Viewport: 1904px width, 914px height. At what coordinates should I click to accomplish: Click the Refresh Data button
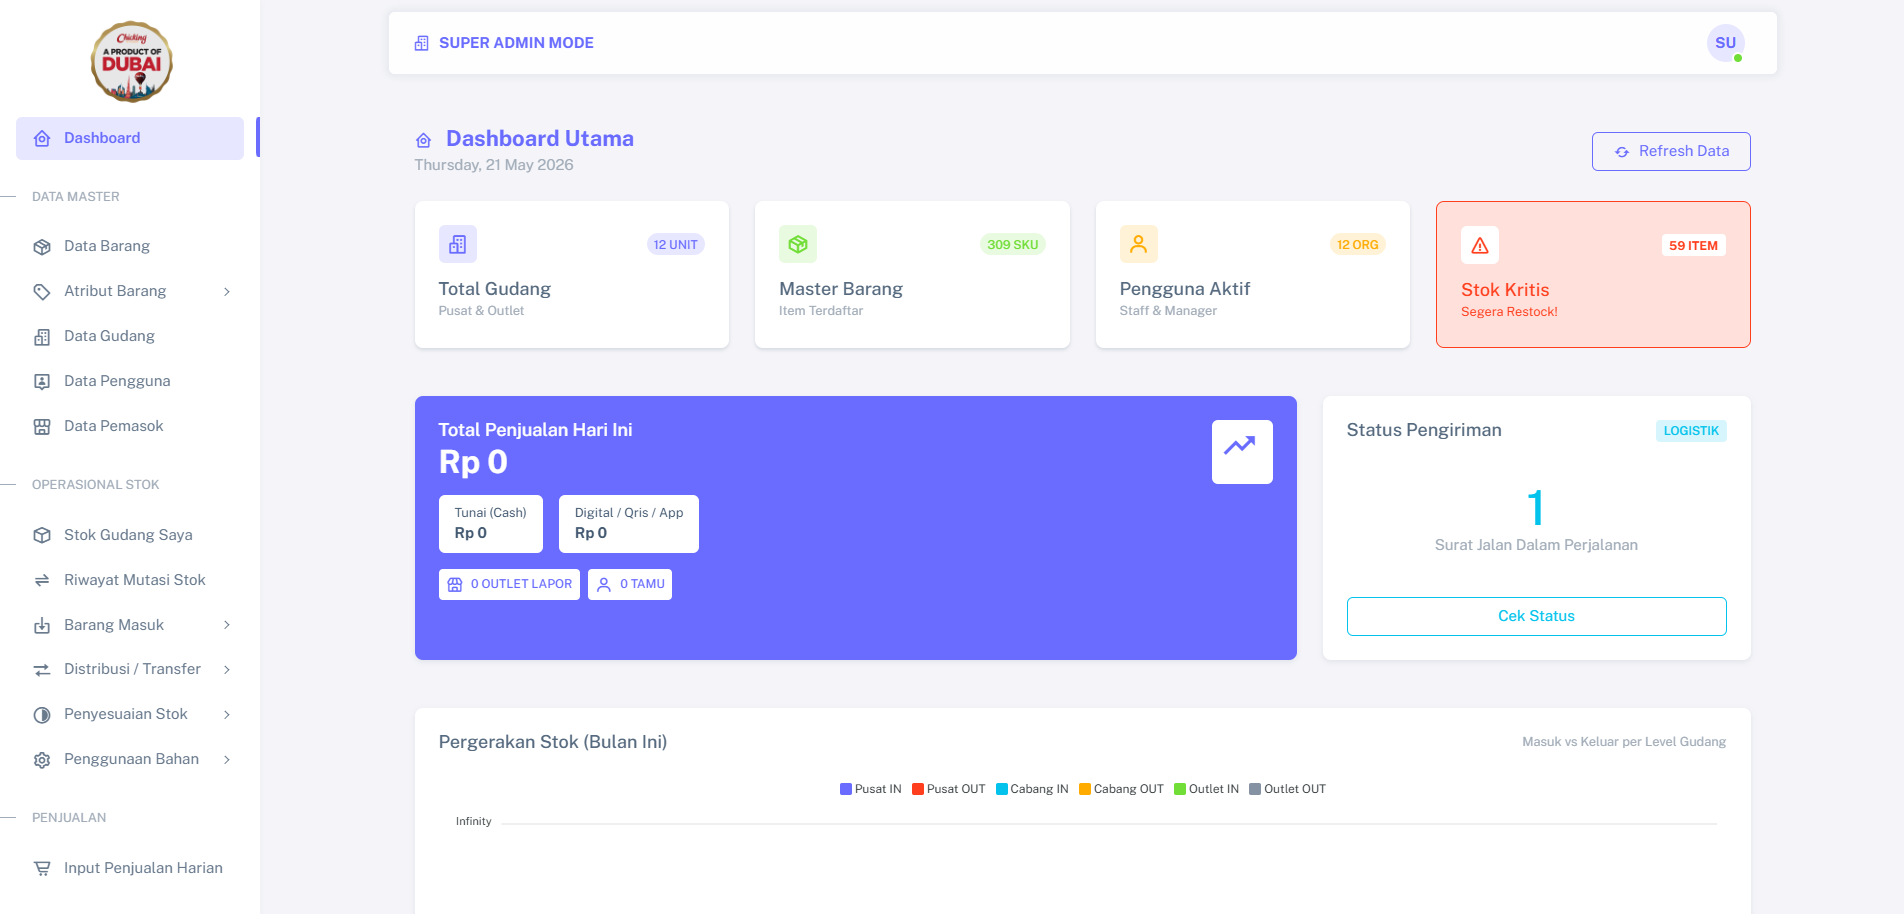pos(1671,151)
